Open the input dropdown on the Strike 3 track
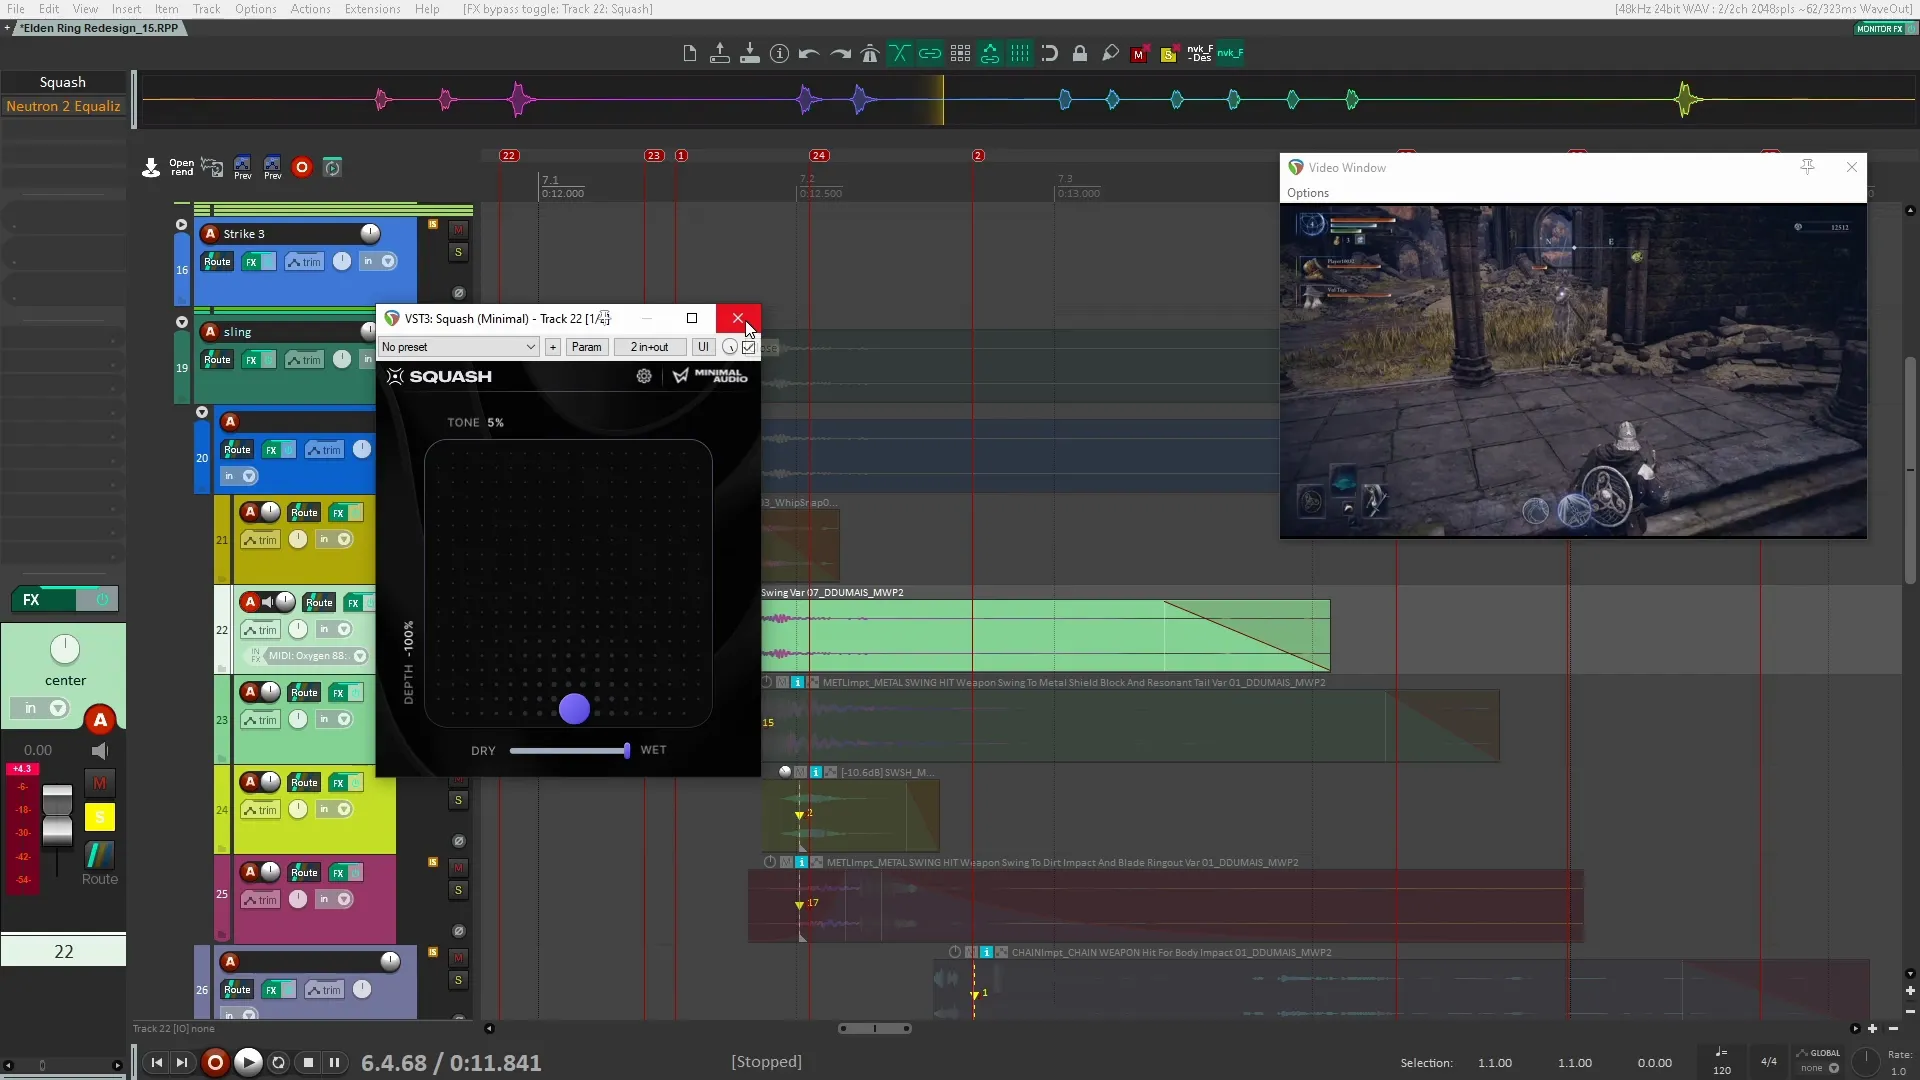Viewport: 1920px width, 1080px height. click(x=387, y=261)
